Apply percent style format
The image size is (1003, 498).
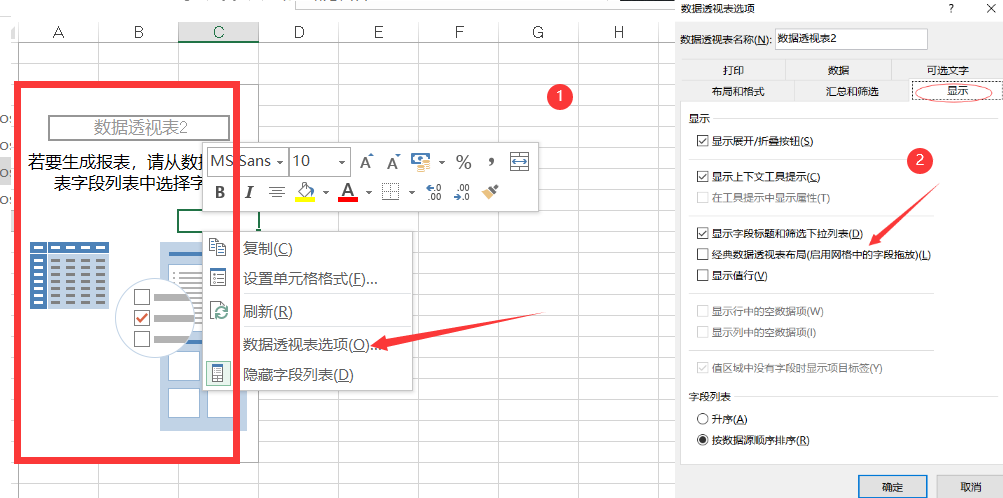point(463,162)
